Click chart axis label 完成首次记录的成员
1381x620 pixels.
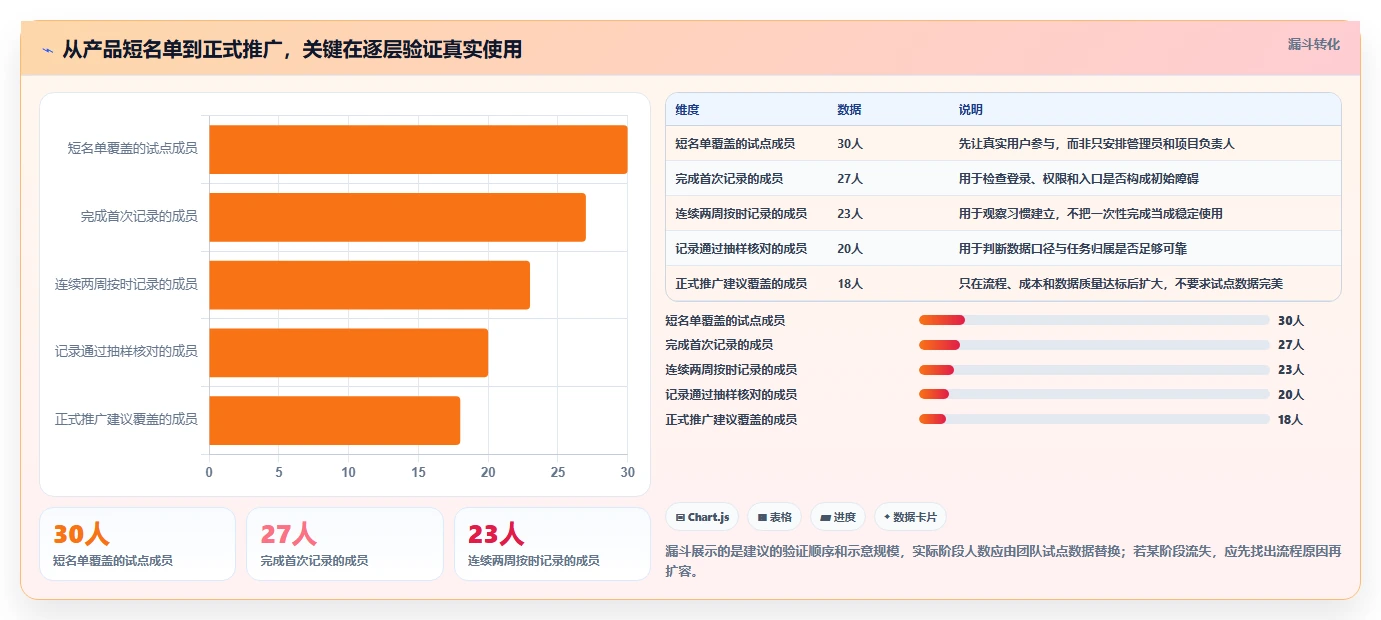(x=139, y=216)
